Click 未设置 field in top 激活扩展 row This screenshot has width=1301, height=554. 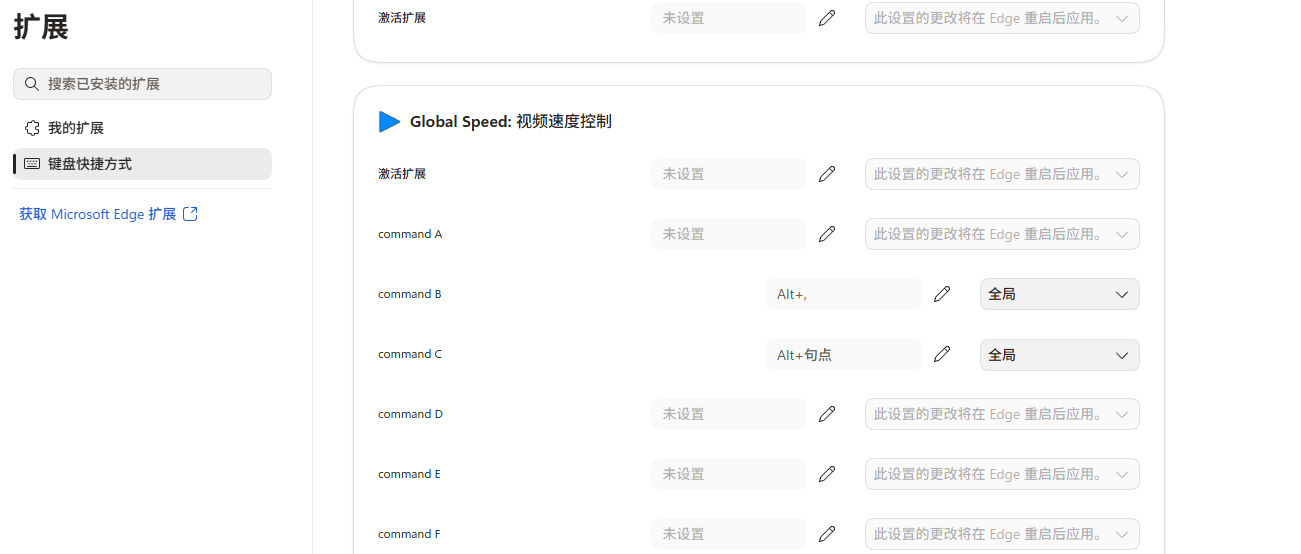[729, 18]
